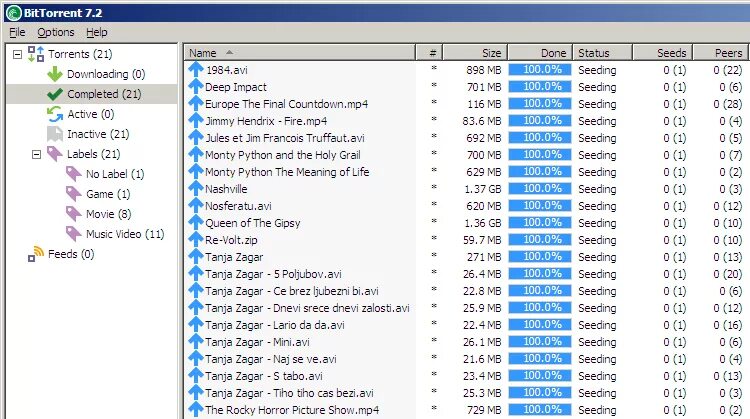The width and height of the screenshot is (750, 419).
Task: Click the Music Video tag icon
Action: point(74,234)
